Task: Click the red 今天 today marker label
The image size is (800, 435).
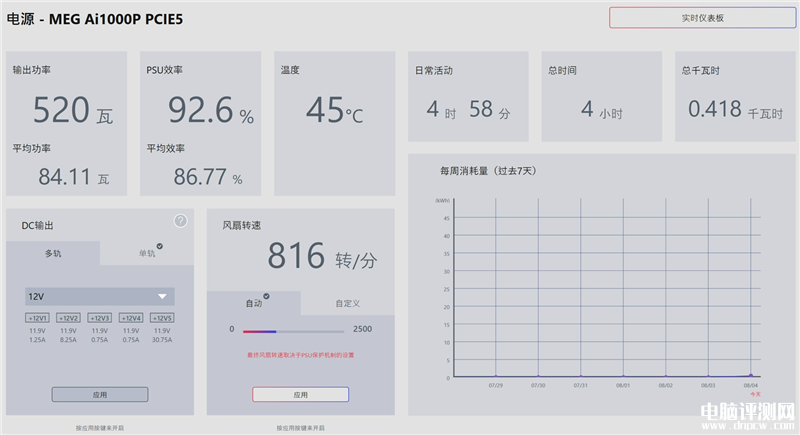Action: pyautogui.click(x=755, y=394)
